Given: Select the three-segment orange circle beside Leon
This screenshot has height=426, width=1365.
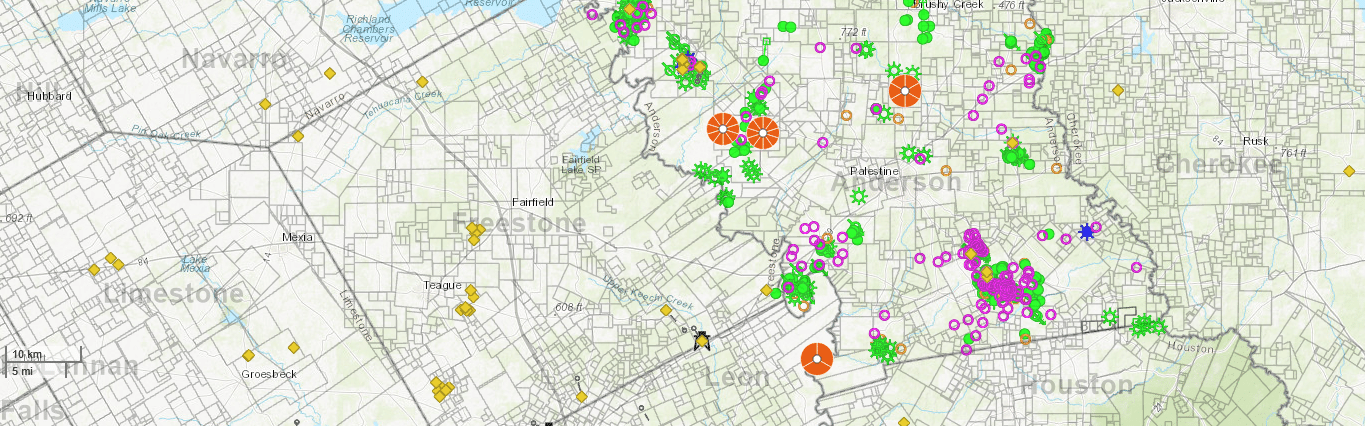Looking at the screenshot, I should [817, 359].
